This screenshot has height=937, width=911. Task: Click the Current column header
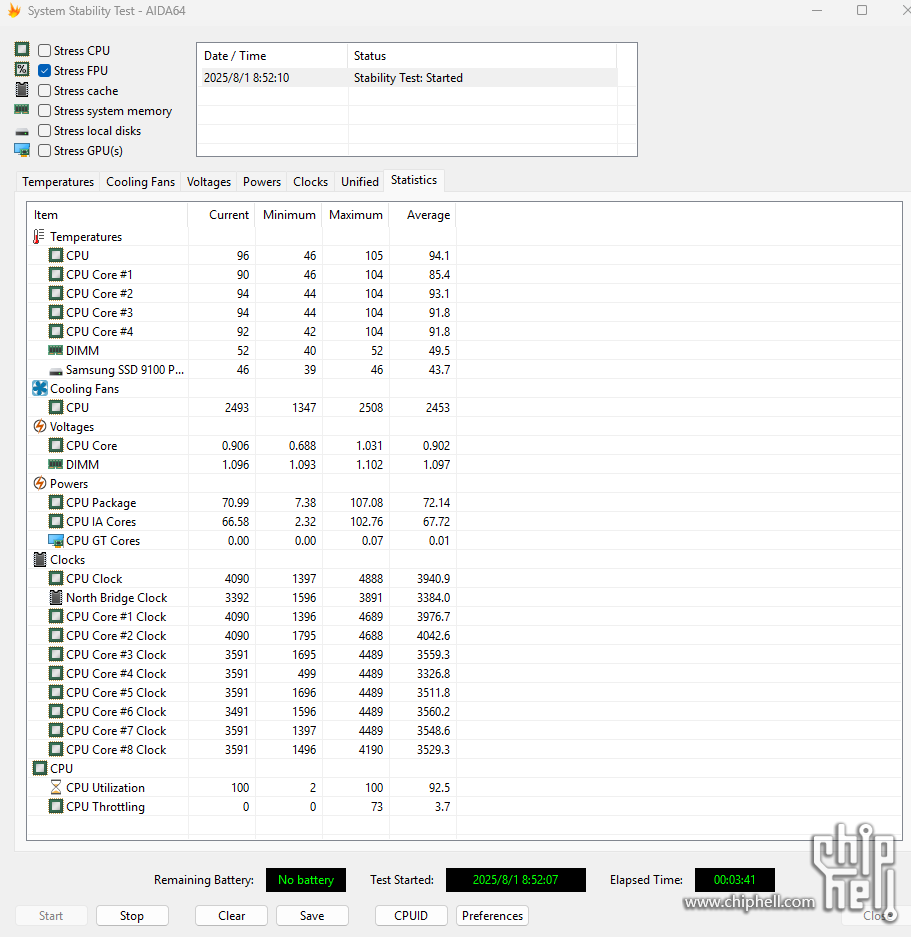pyautogui.click(x=222, y=215)
